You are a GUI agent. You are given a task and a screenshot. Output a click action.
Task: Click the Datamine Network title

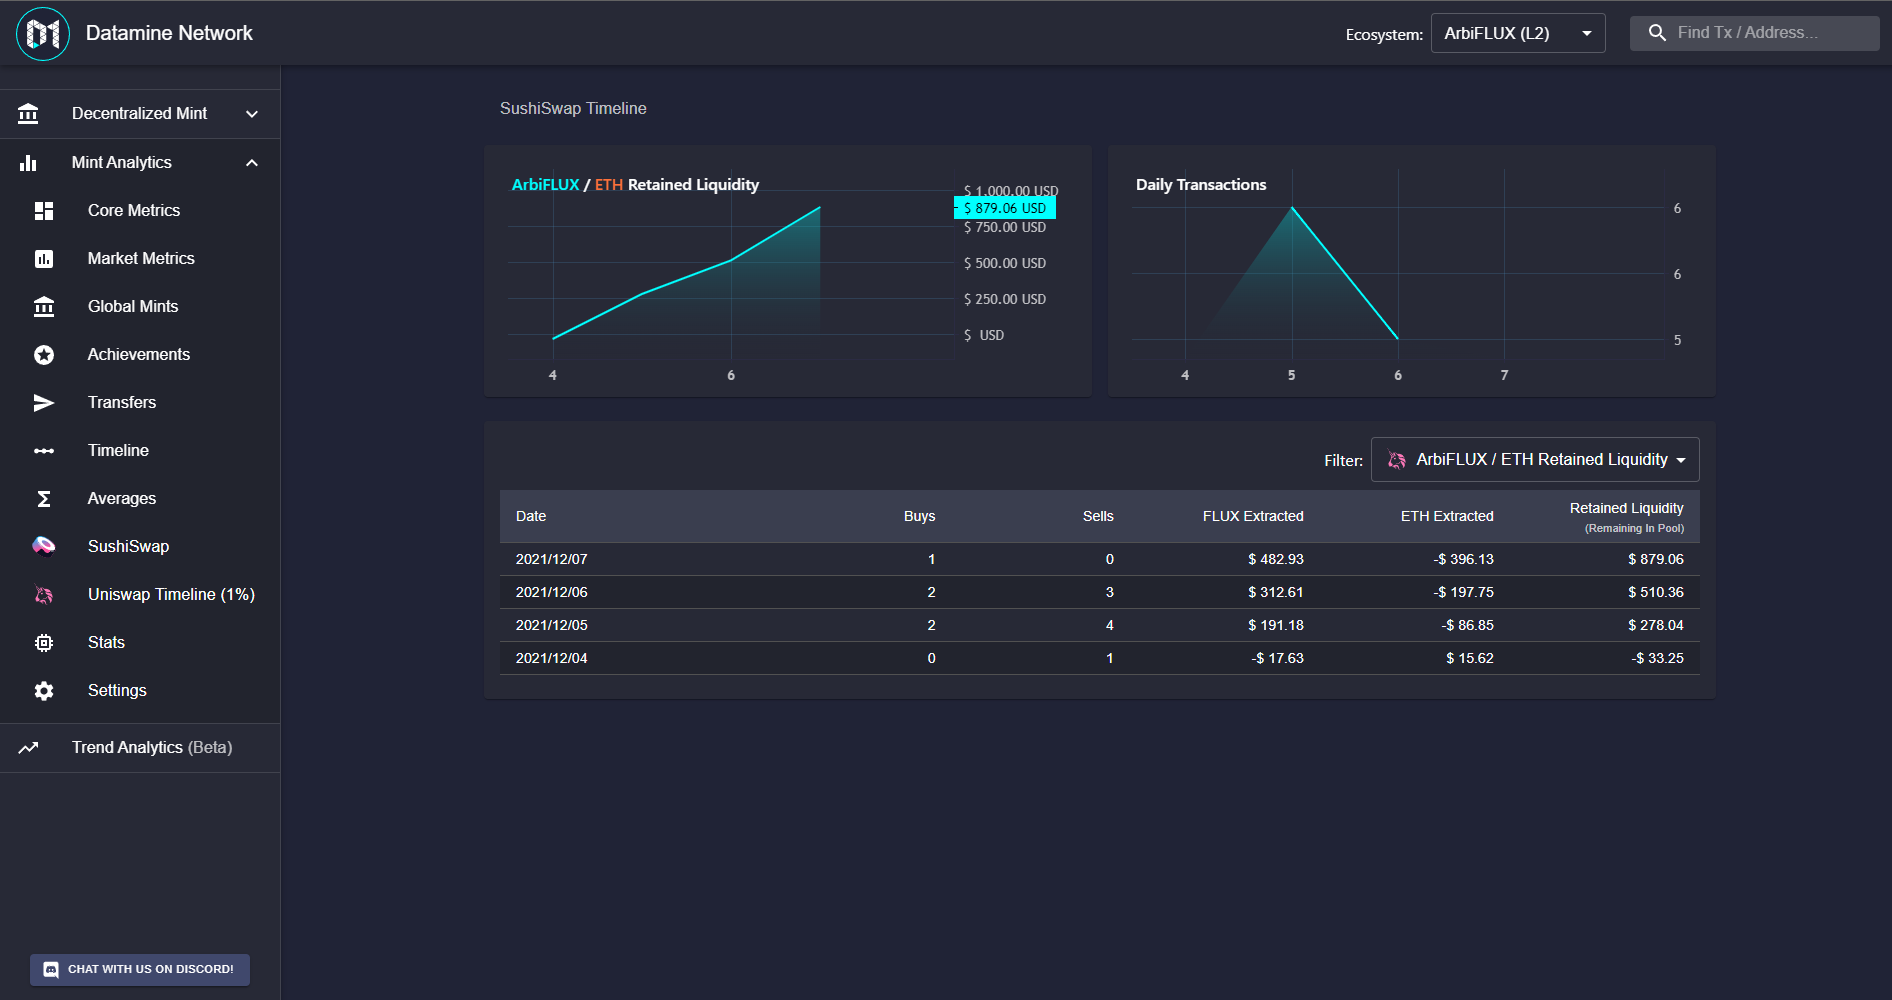[169, 33]
